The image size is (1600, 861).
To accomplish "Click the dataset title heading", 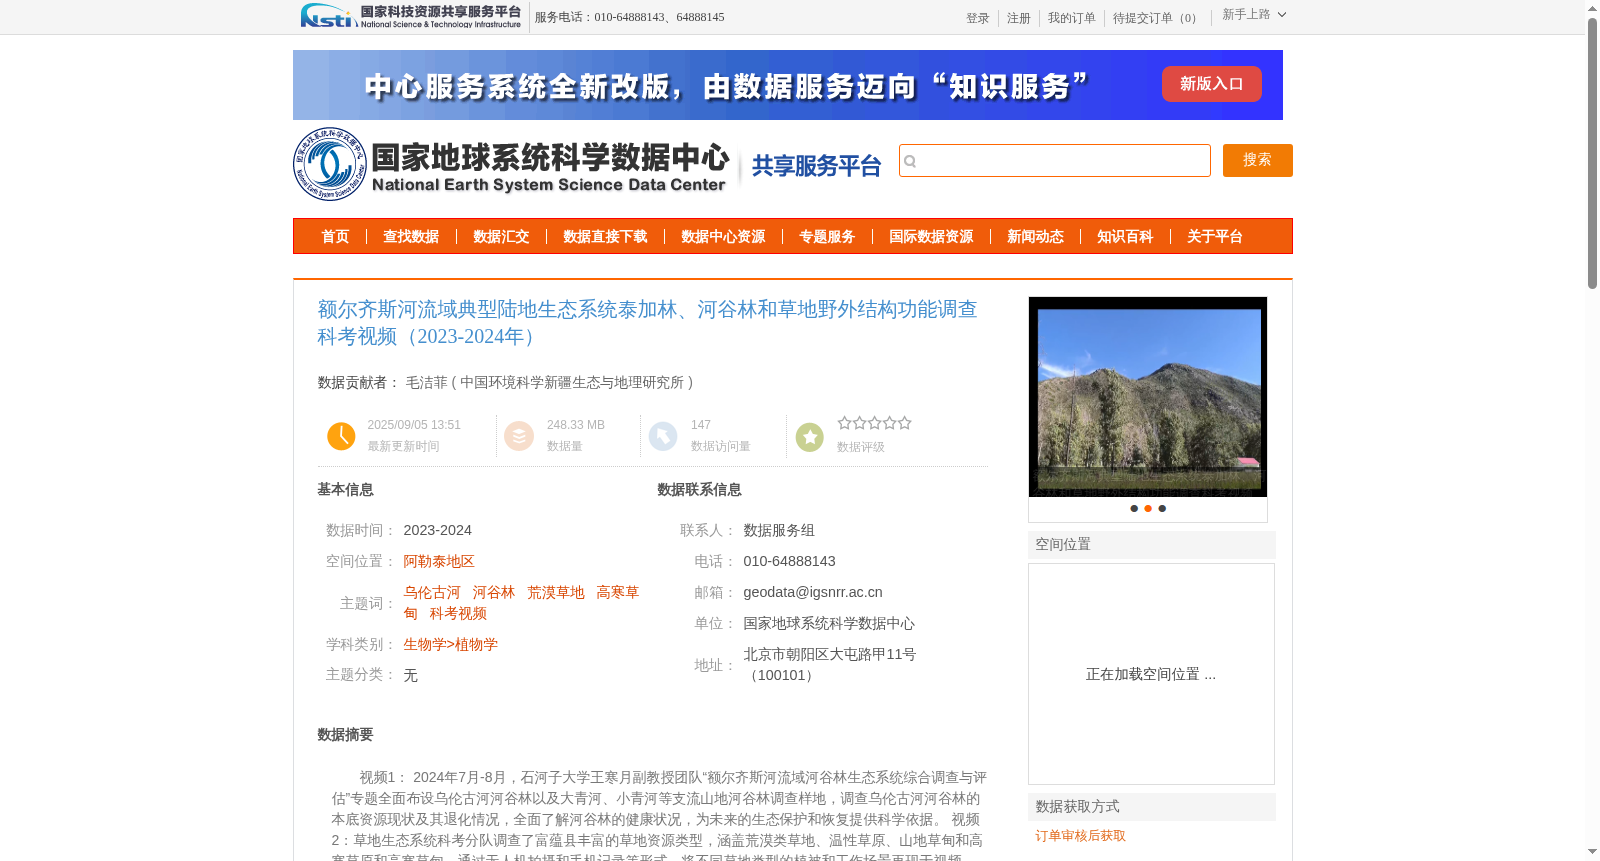I will [647, 323].
